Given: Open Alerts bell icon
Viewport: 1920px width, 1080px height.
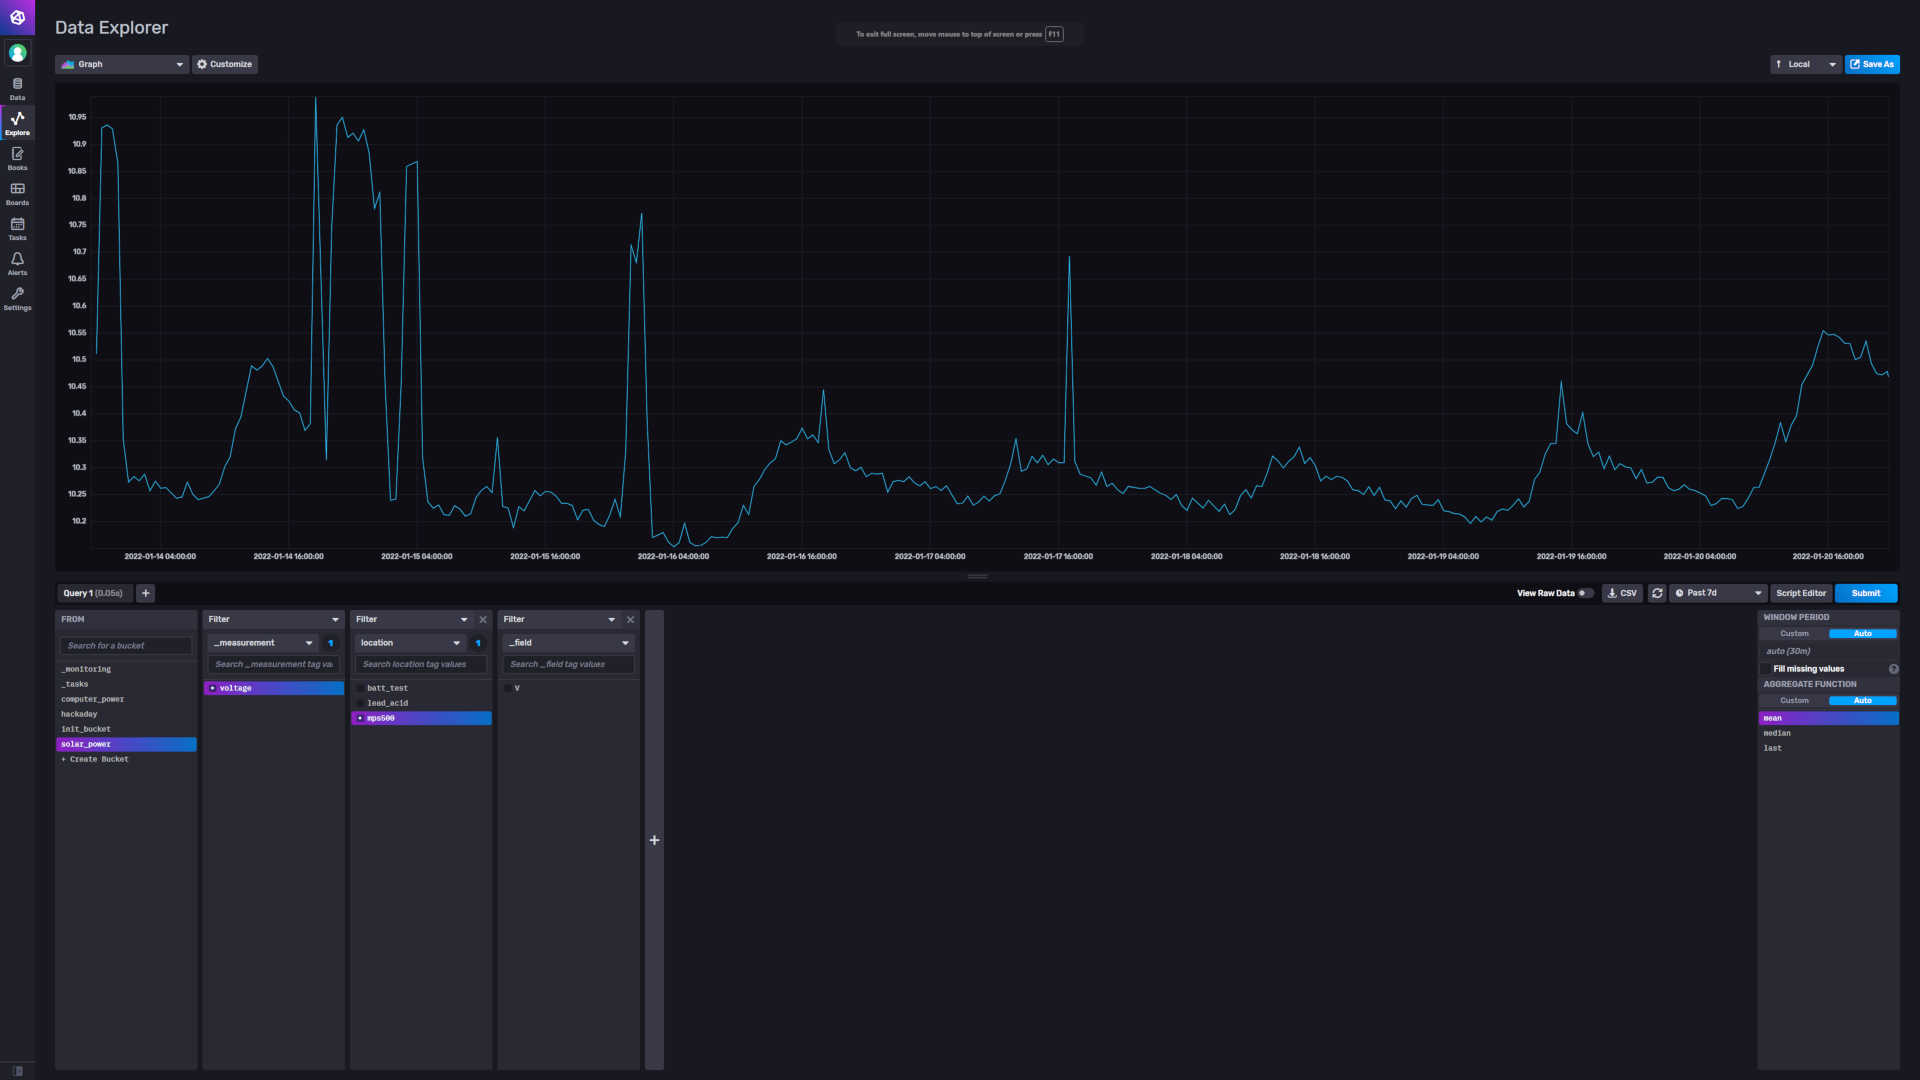Looking at the screenshot, I should (17, 263).
